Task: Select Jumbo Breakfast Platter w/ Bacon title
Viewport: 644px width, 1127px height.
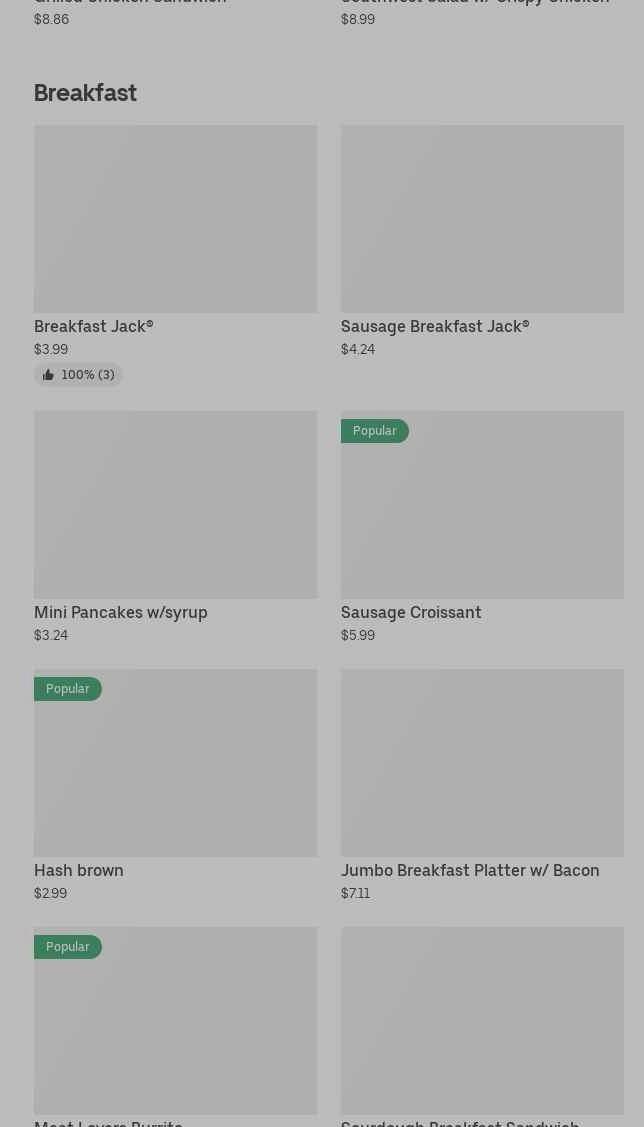Action: click(470, 870)
